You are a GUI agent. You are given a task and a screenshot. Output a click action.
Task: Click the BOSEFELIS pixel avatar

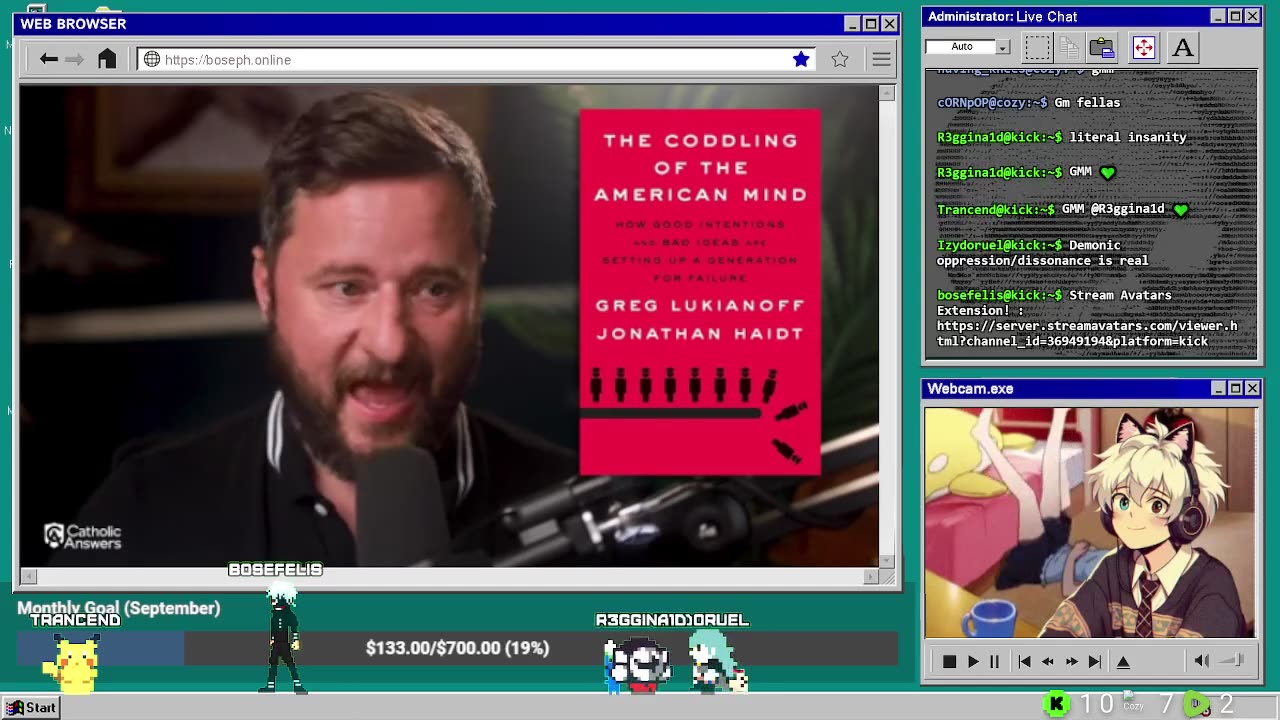point(282,638)
